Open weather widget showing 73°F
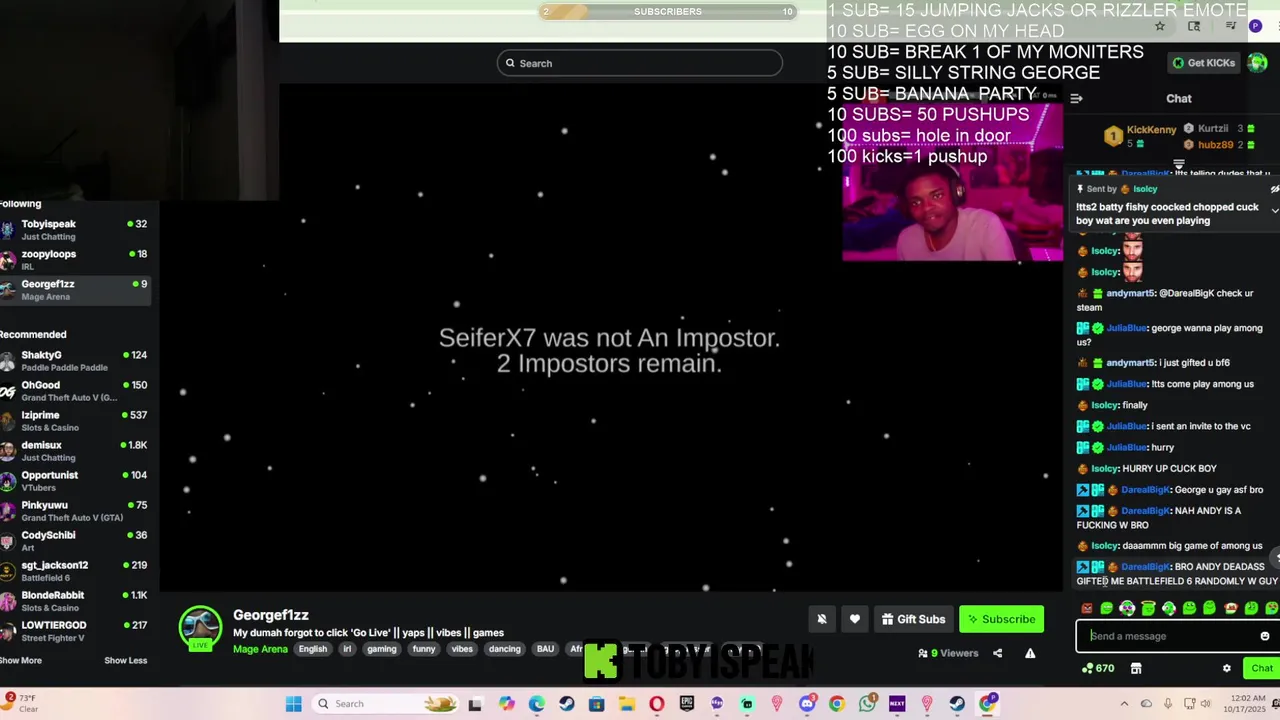 click(20, 703)
